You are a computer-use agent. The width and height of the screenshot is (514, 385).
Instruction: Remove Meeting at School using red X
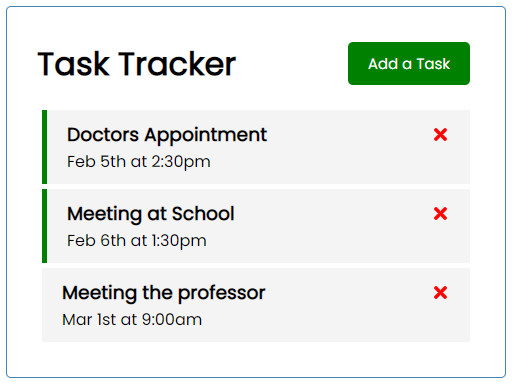point(440,214)
